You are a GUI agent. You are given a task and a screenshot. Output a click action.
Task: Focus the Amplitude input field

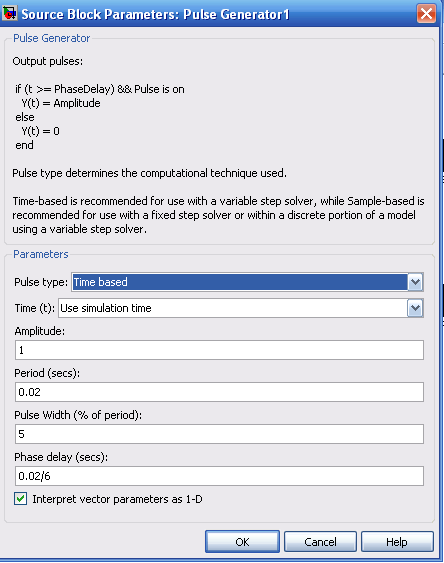coord(219,350)
